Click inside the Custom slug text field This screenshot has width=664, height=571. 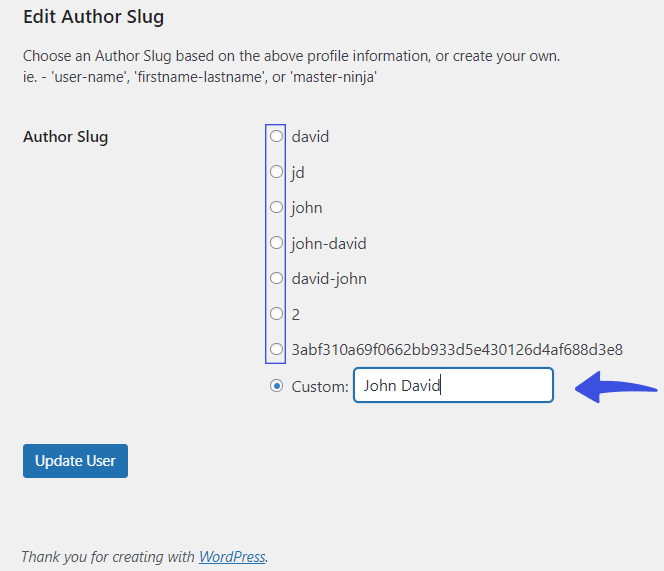tap(454, 385)
